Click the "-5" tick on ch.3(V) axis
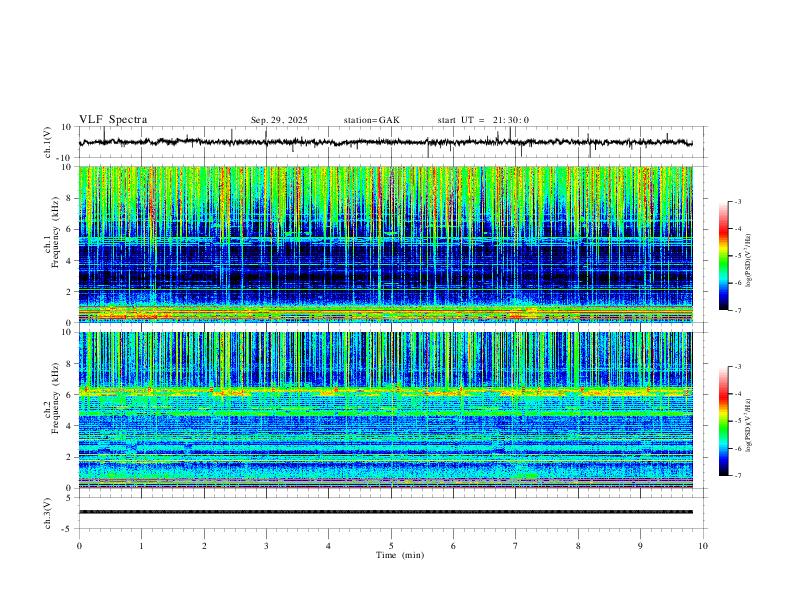 (x=67, y=529)
